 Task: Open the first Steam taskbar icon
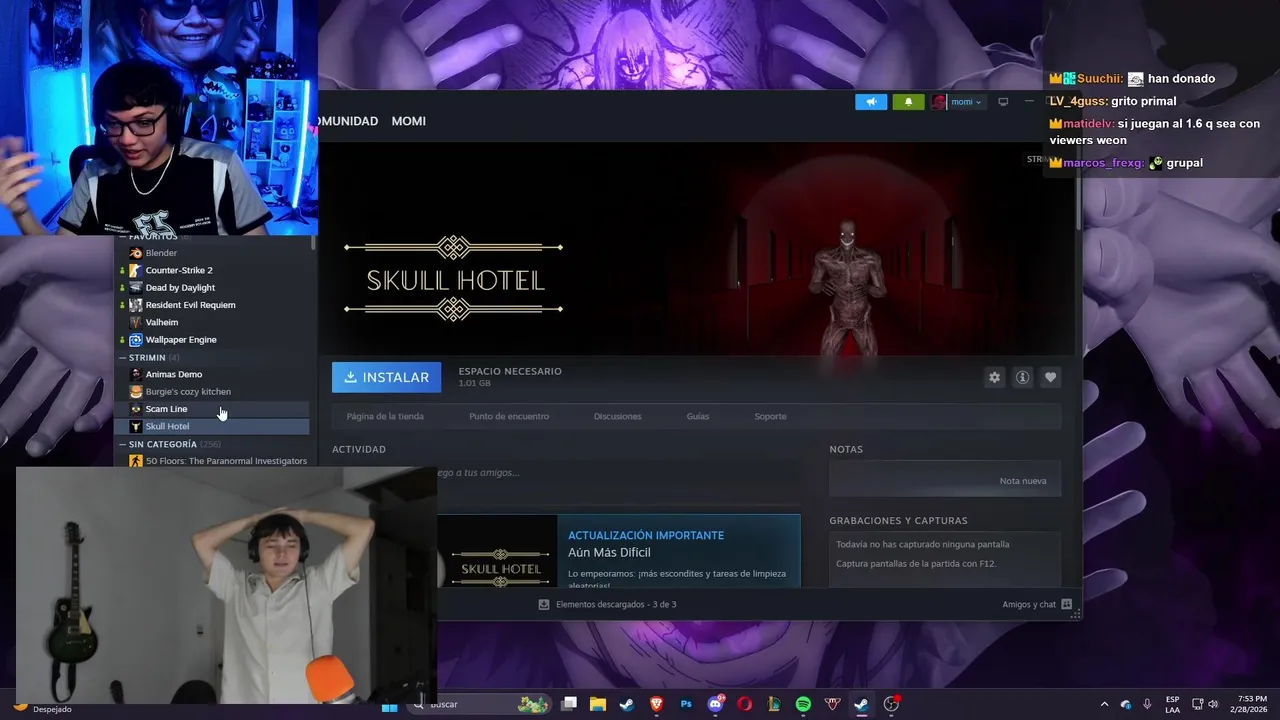click(x=627, y=705)
